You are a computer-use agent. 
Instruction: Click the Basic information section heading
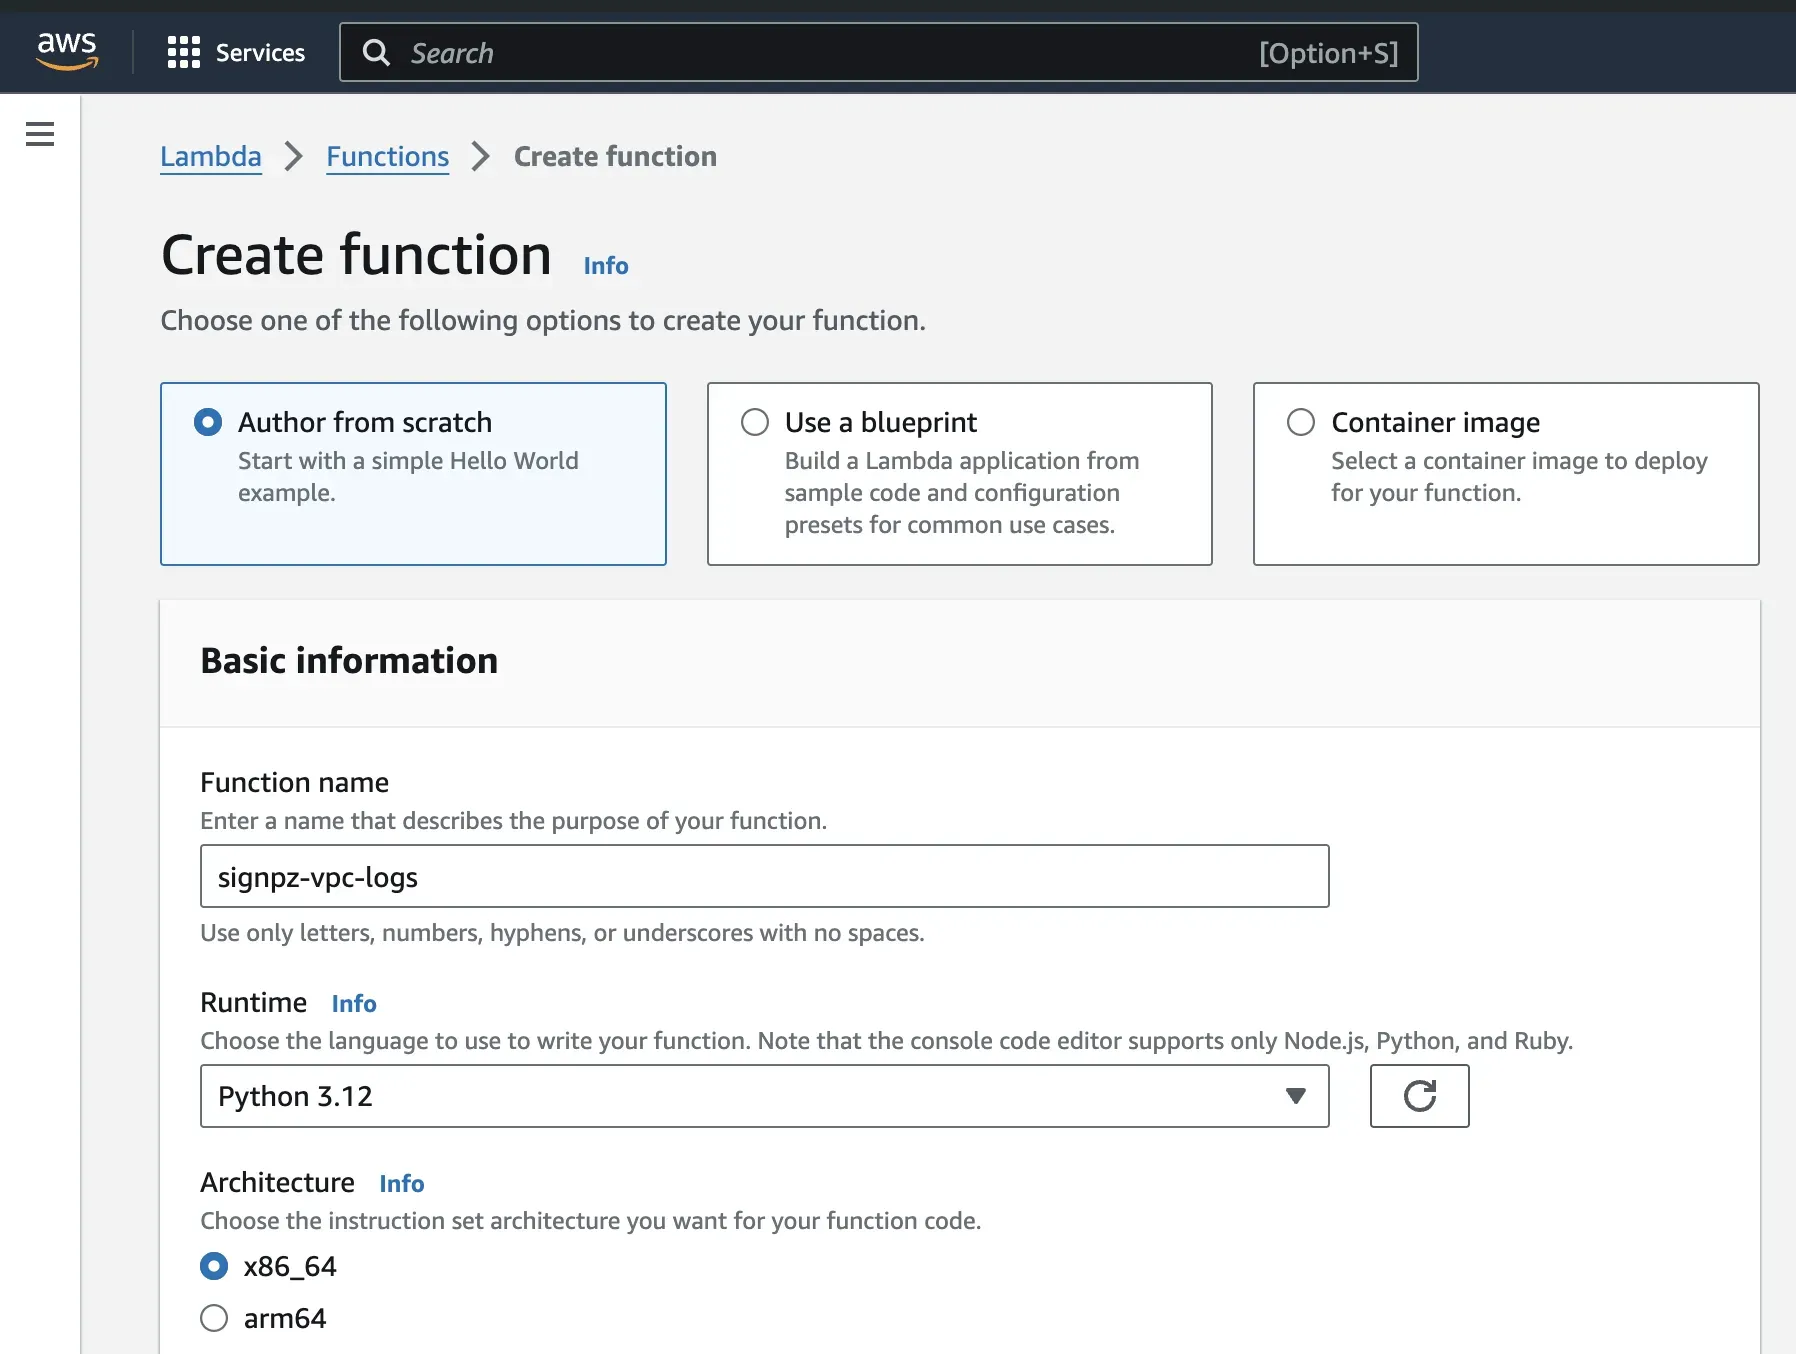click(x=349, y=661)
